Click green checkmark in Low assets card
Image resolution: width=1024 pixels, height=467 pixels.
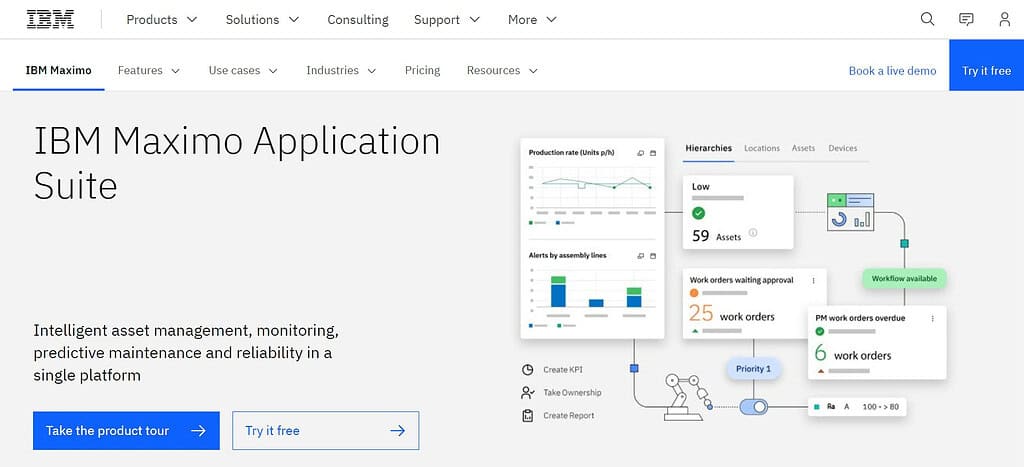698,213
